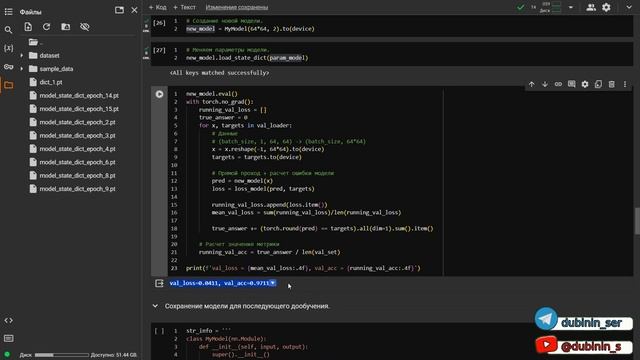Image resolution: width=640 pixels, height=360 pixels.
Task: Open code snippets sidebar icon
Action: pyautogui.click(x=8, y=320)
